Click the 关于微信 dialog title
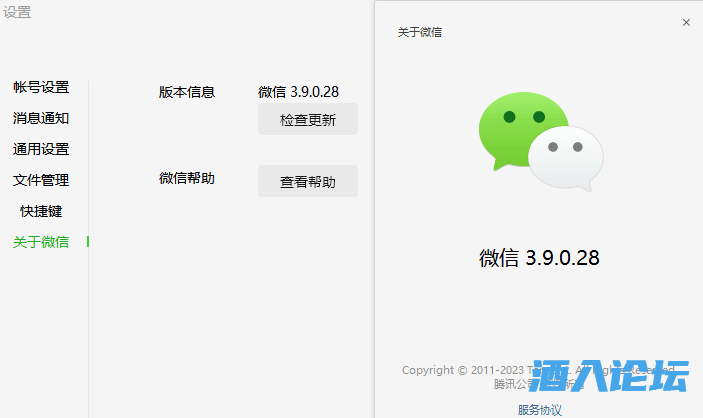 coord(420,32)
